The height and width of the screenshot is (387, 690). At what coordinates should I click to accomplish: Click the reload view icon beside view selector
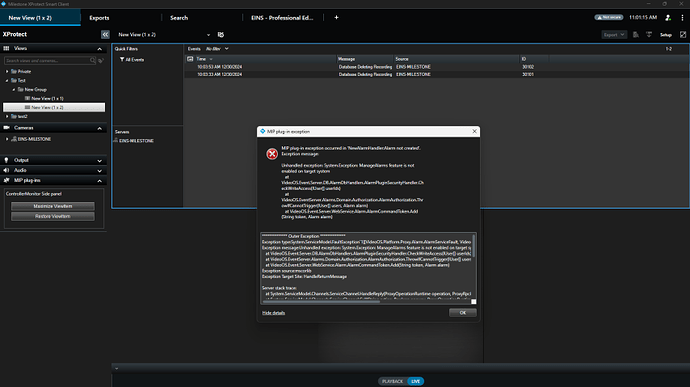pos(221,34)
